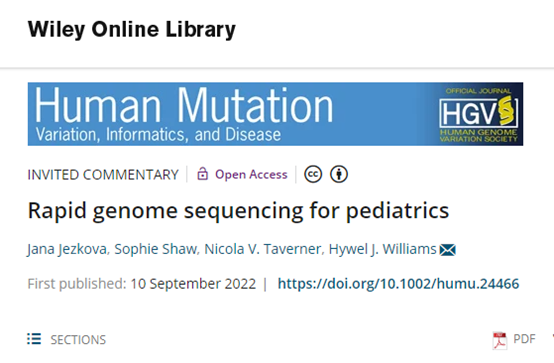The image size is (554, 363).
Task: Click the Sections list icon
Action: 34,339
